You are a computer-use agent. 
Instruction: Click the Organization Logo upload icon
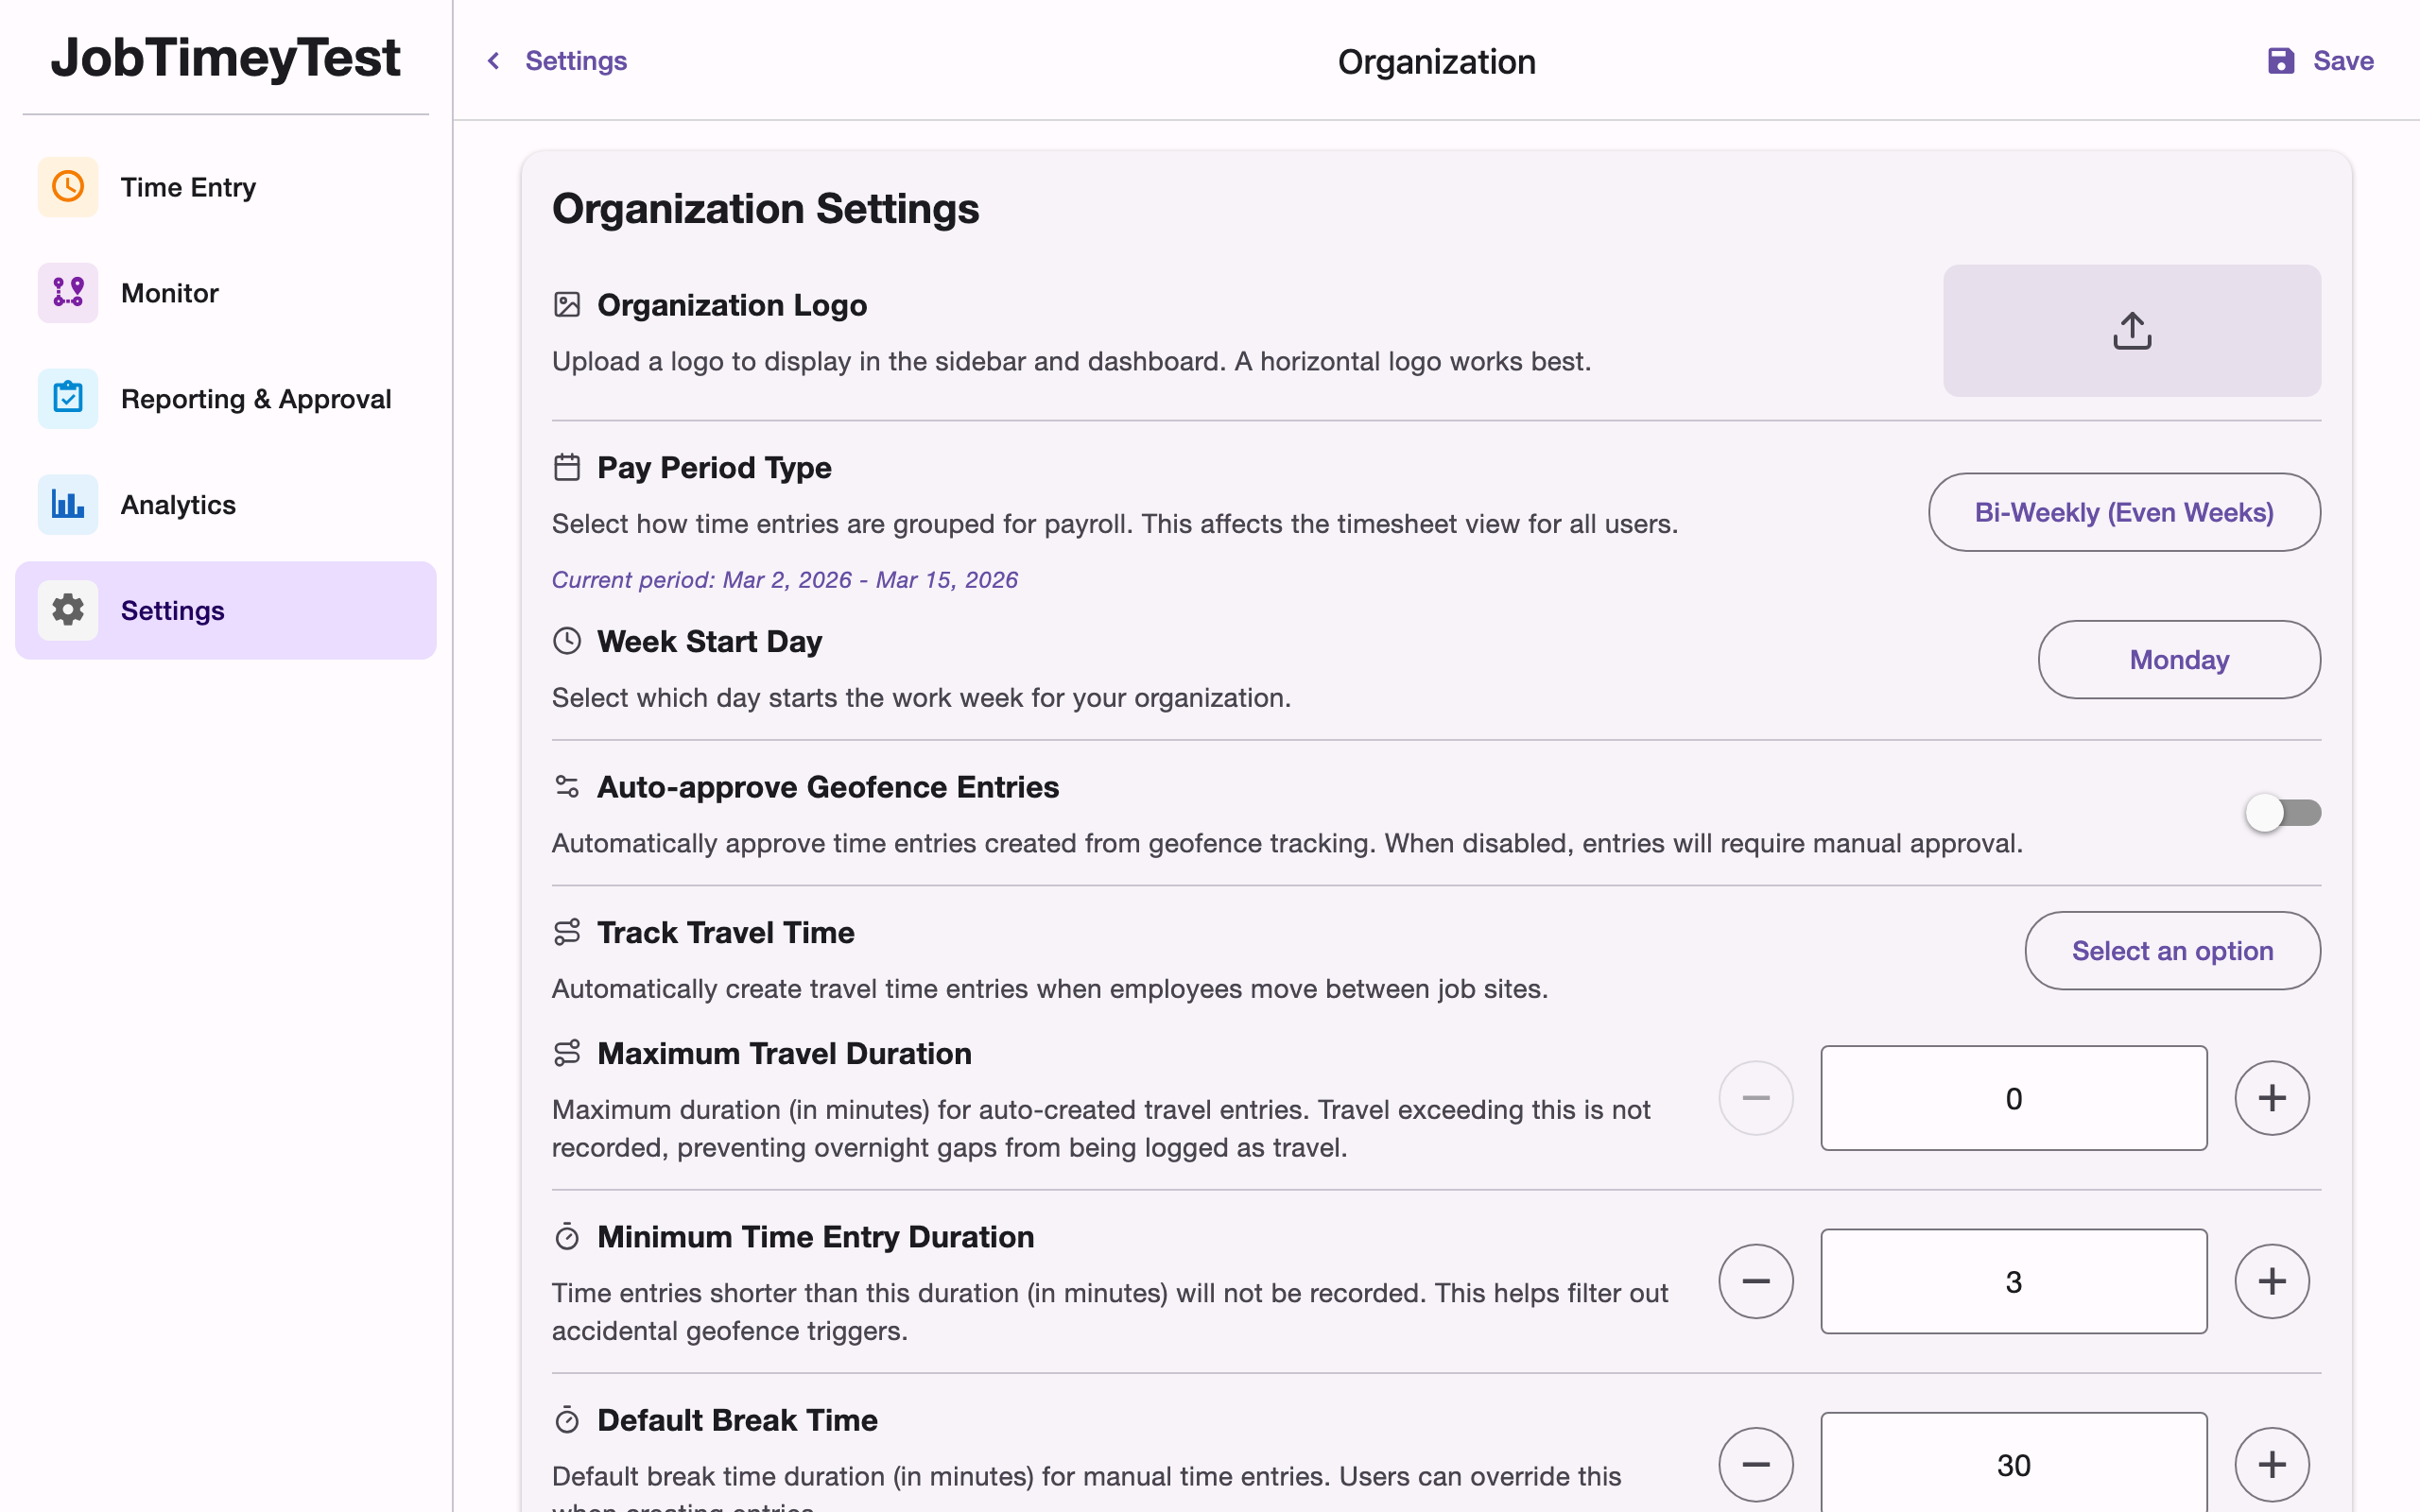tap(2132, 330)
